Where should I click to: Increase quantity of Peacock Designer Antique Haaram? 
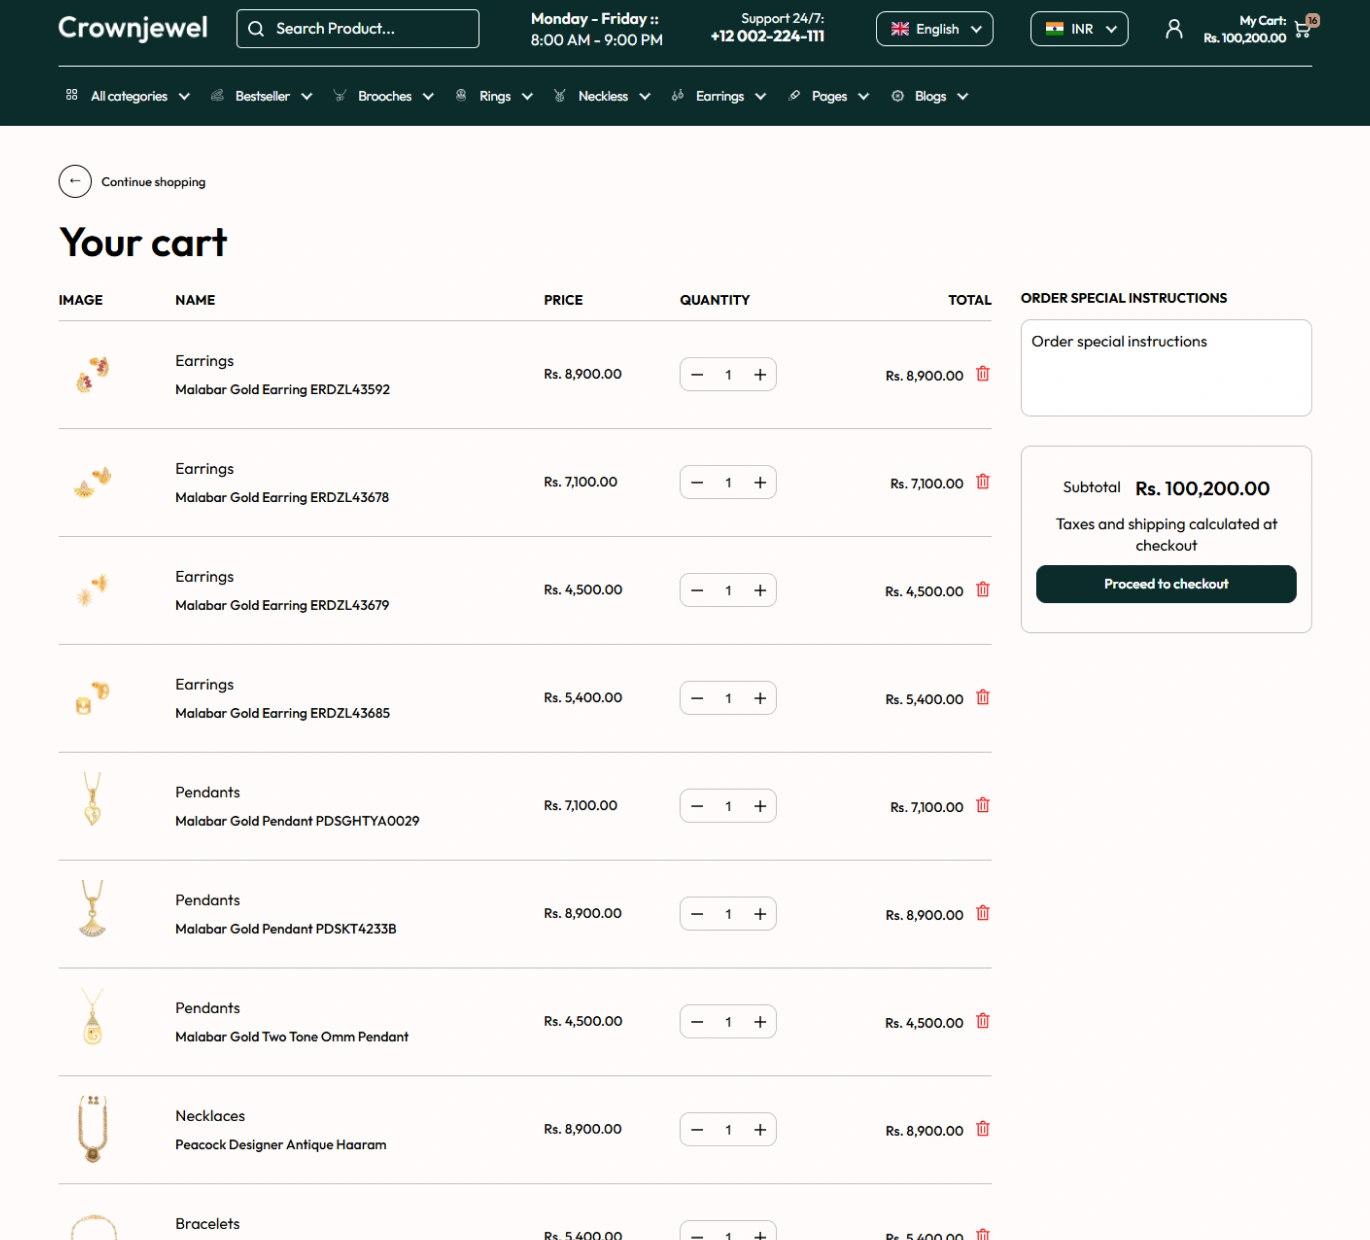[x=760, y=1131]
